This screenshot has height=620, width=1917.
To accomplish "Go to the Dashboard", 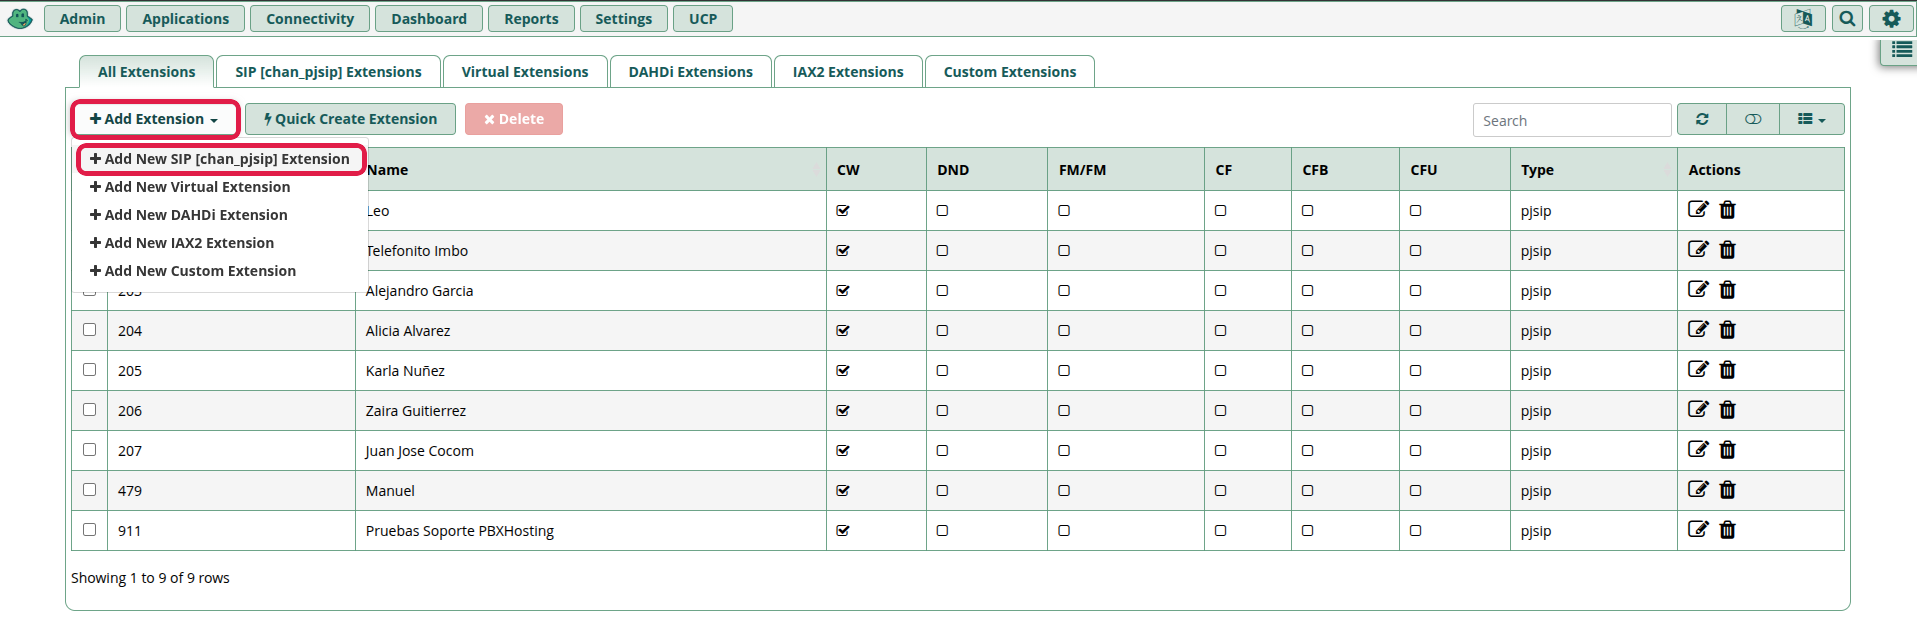I will coord(429,18).
